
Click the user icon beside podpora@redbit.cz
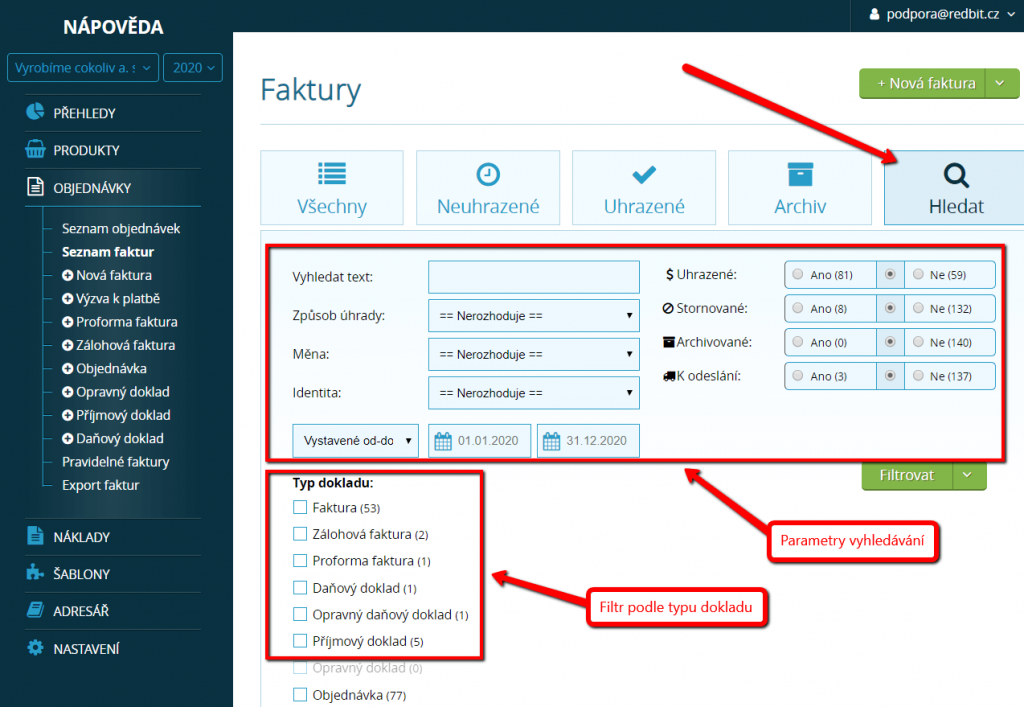[x=874, y=14]
